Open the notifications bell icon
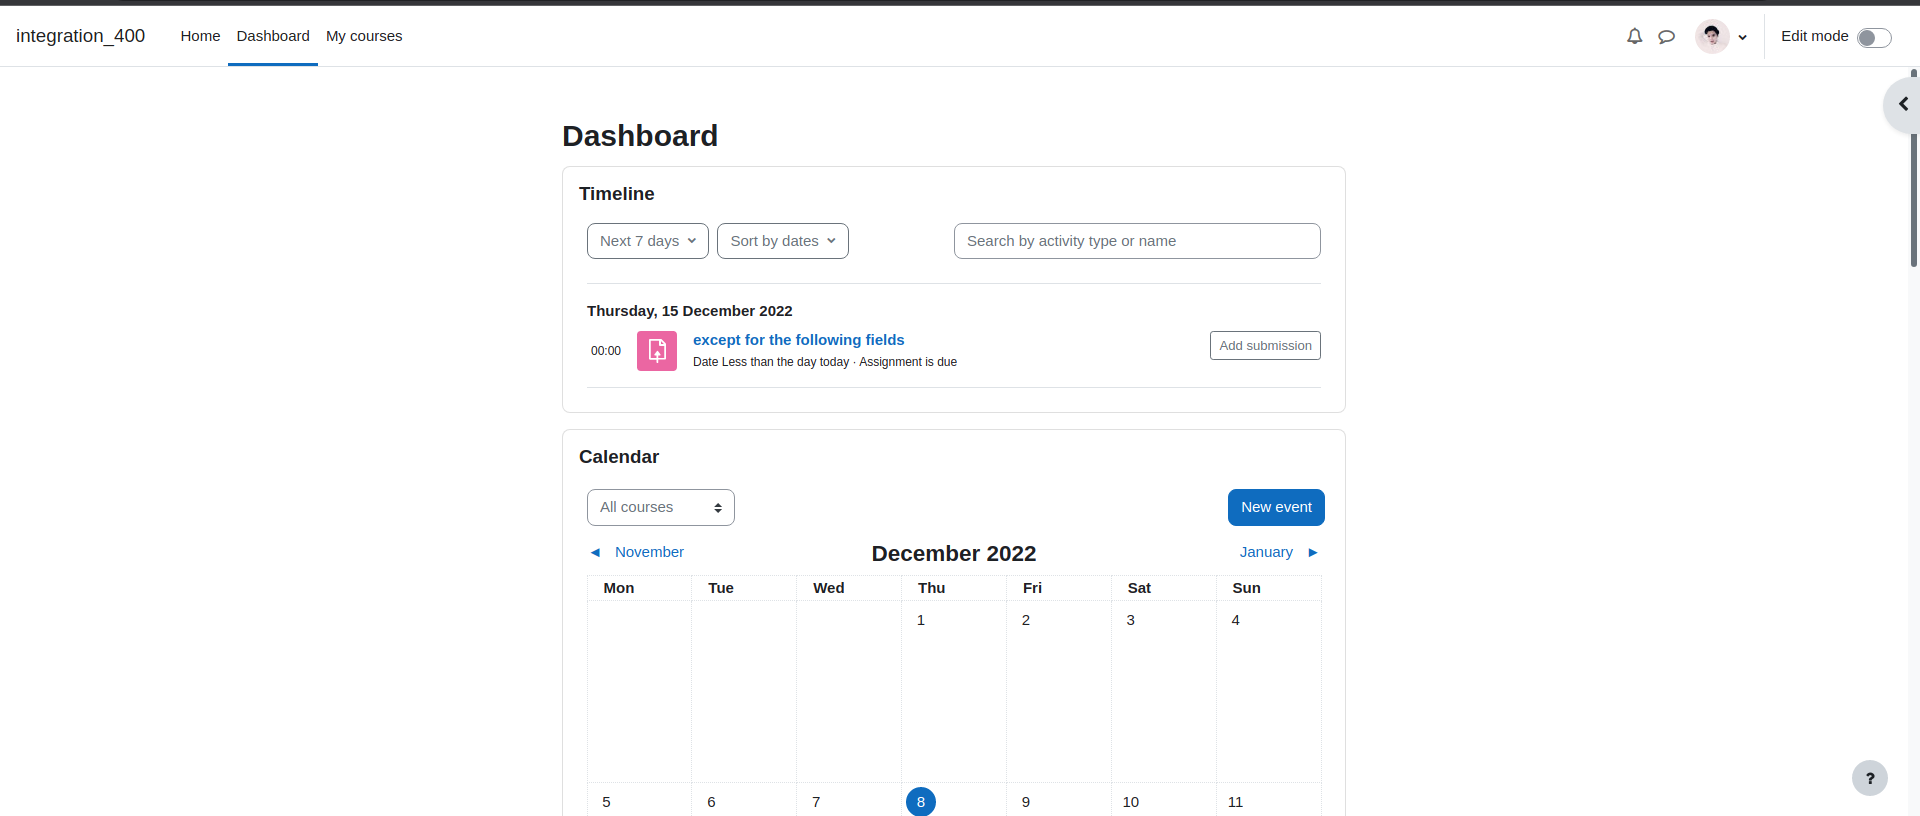 pos(1634,36)
